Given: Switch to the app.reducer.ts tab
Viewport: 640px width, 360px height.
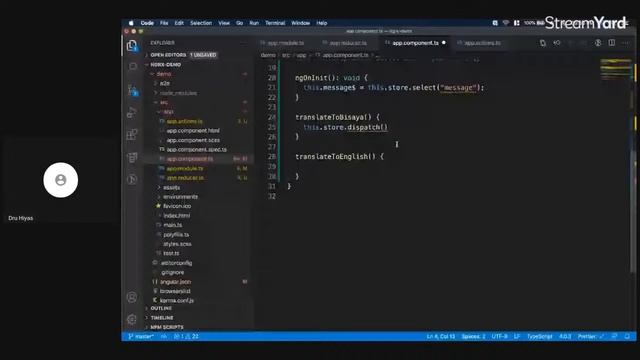Looking at the screenshot, I should point(348,43).
